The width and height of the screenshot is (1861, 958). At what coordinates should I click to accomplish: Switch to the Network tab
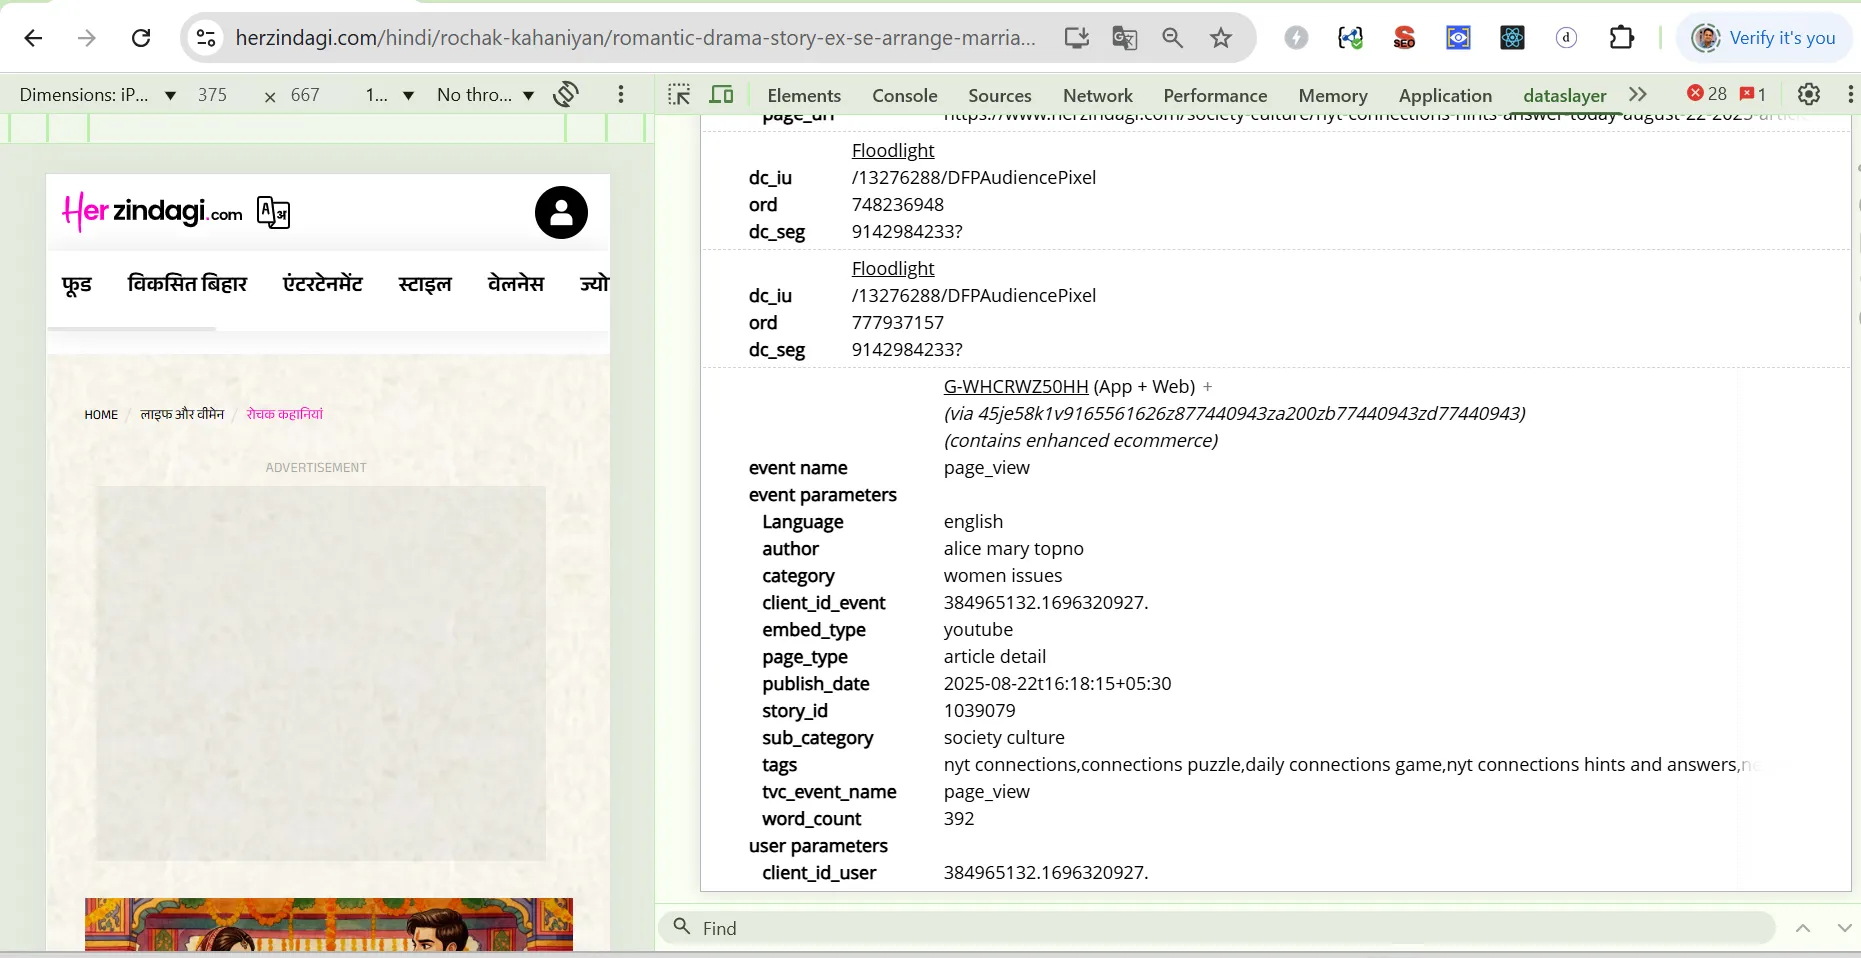[1097, 95]
